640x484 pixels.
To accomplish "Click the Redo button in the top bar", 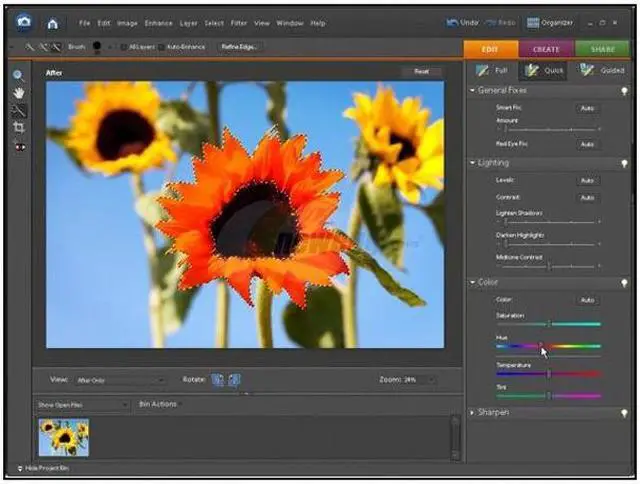I will (x=500, y=23).
